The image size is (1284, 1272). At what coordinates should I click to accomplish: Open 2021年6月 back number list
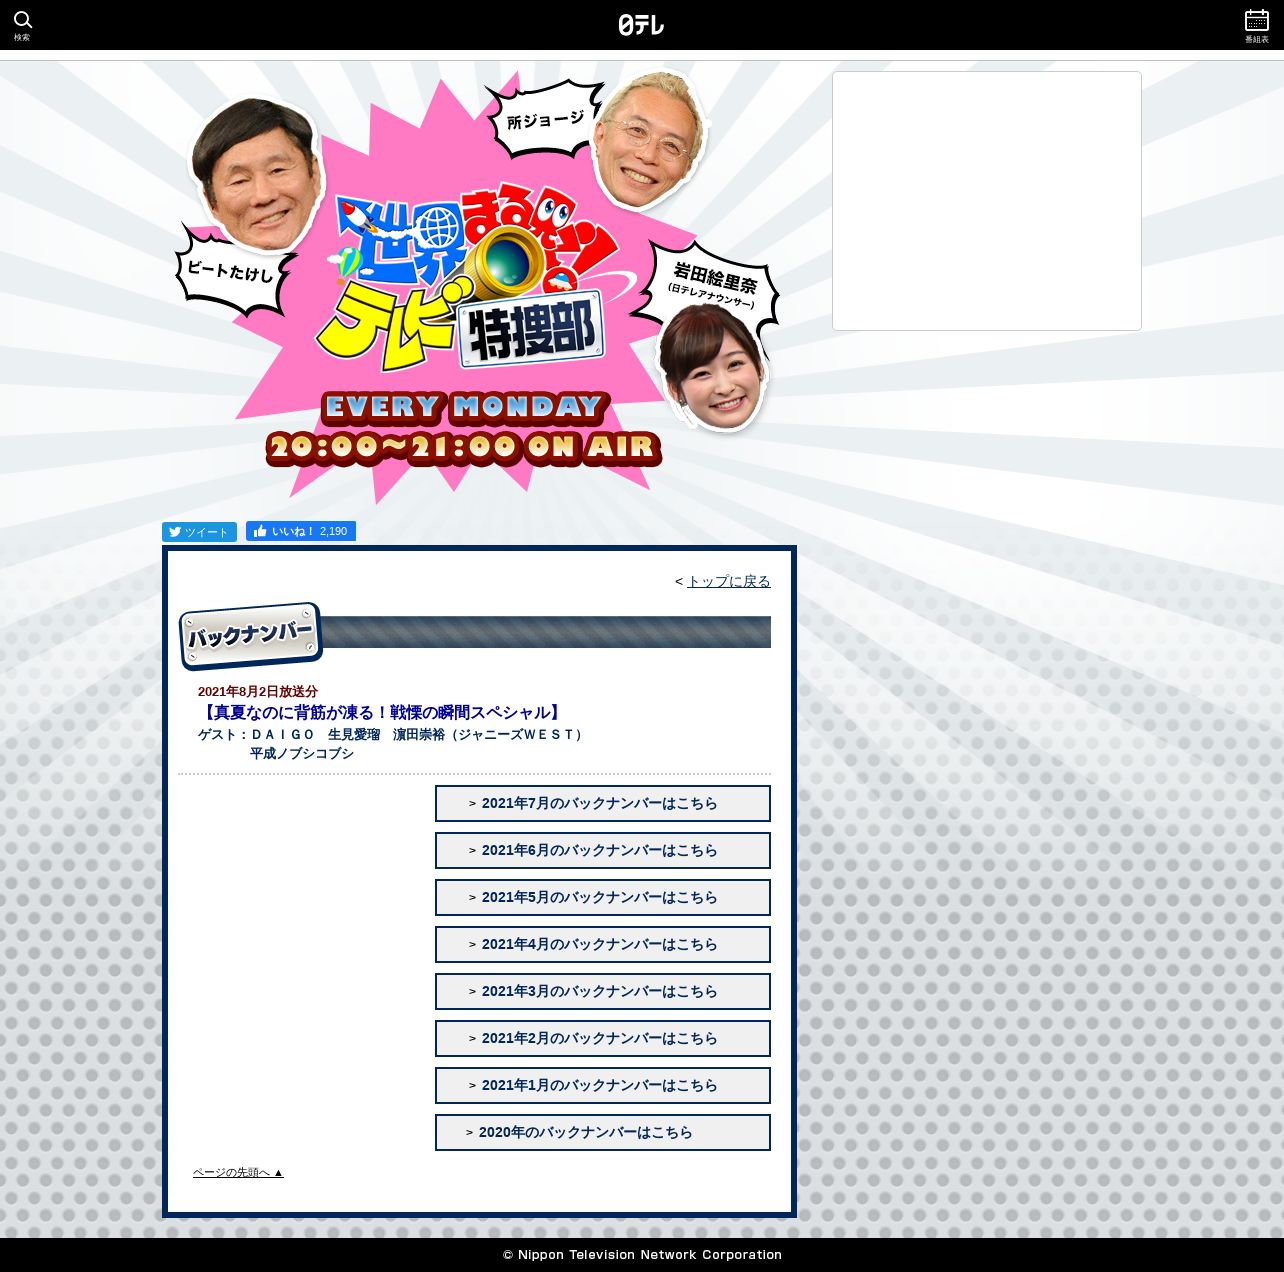(603, 850)
